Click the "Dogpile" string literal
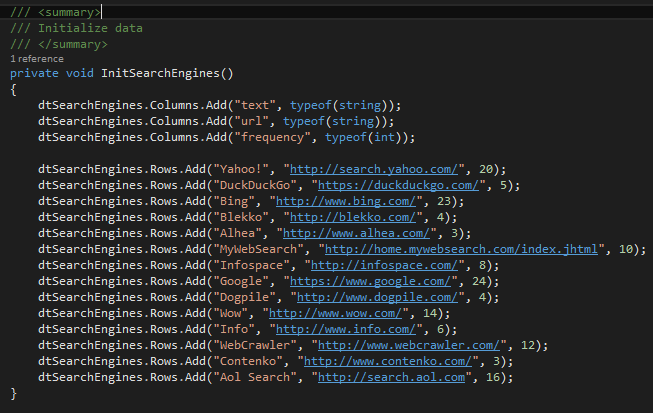Screen dimensions: 653x413 (x=244, y=297)
